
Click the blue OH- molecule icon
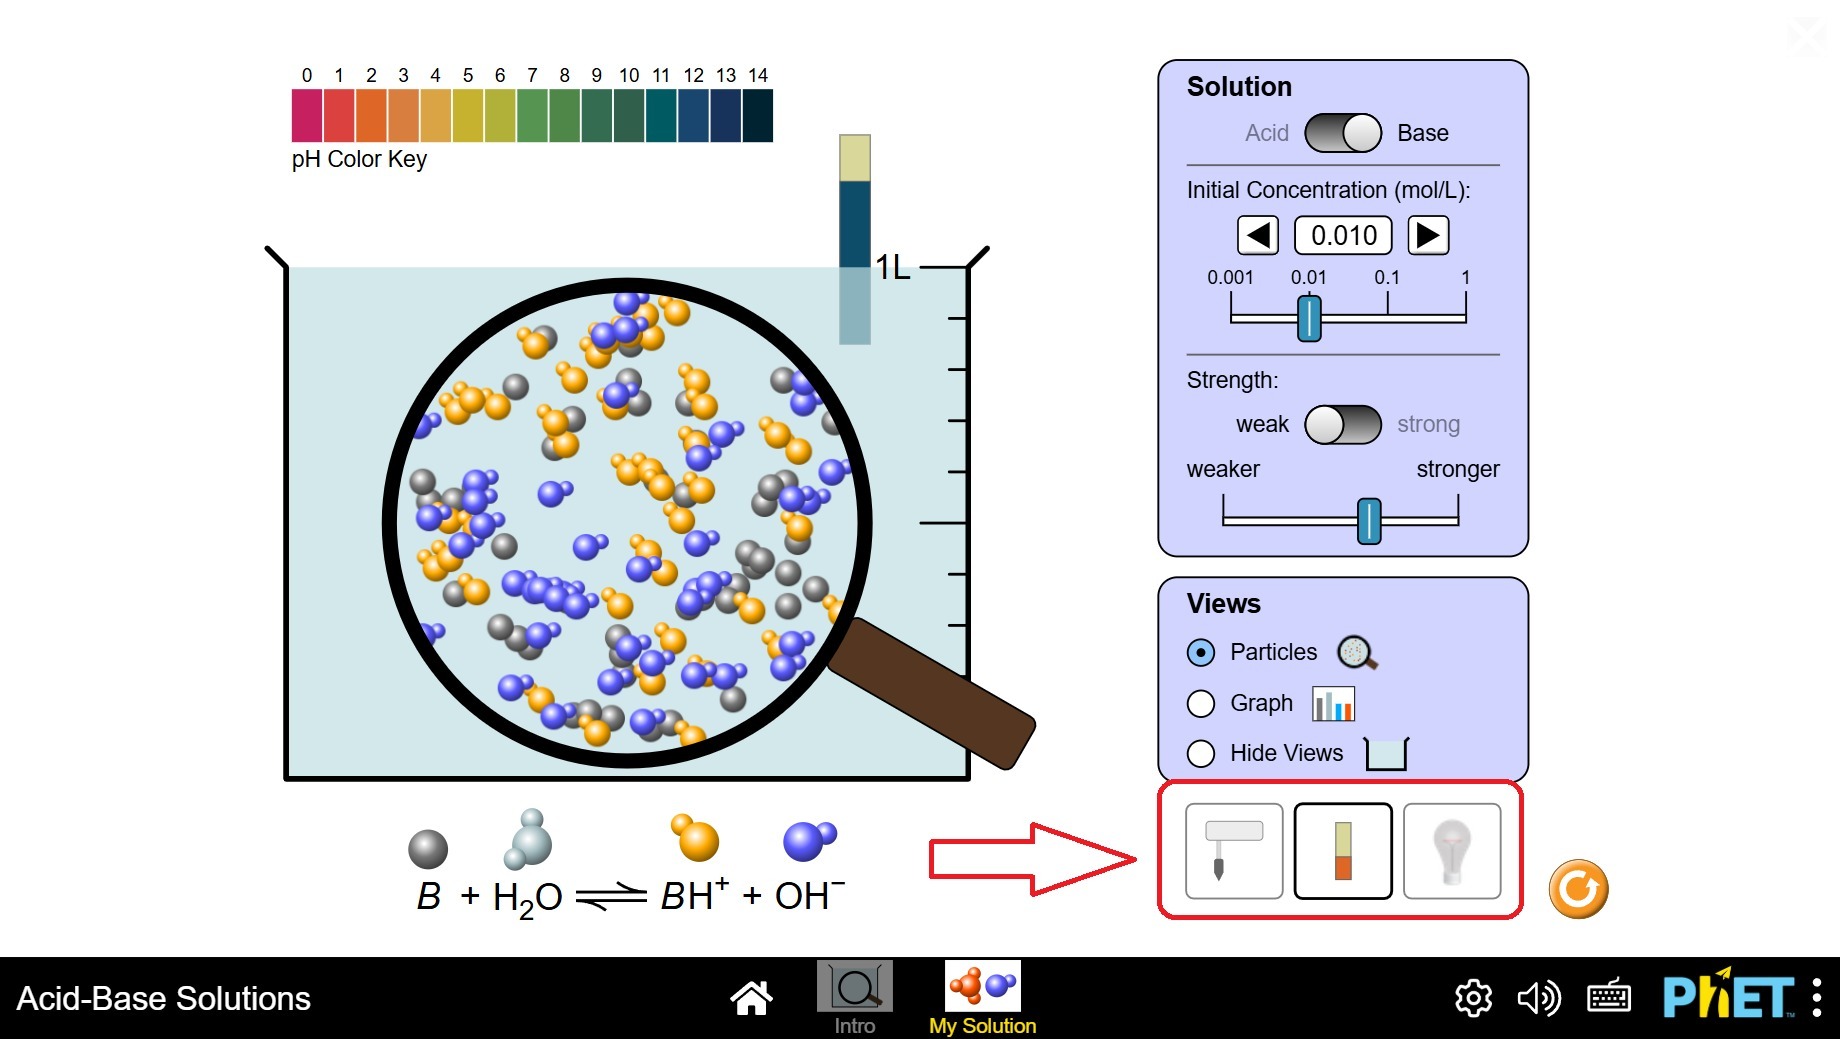coord(809,840)
